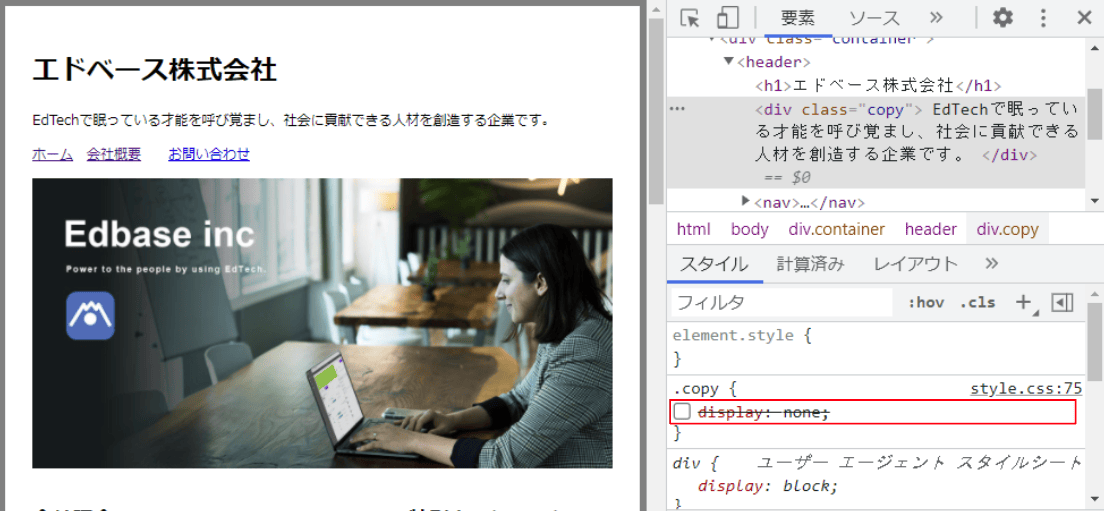This screenshot has height=511, width=1104.
Task: Select the 計算済み sub-tab
Action: coord(810,265)
